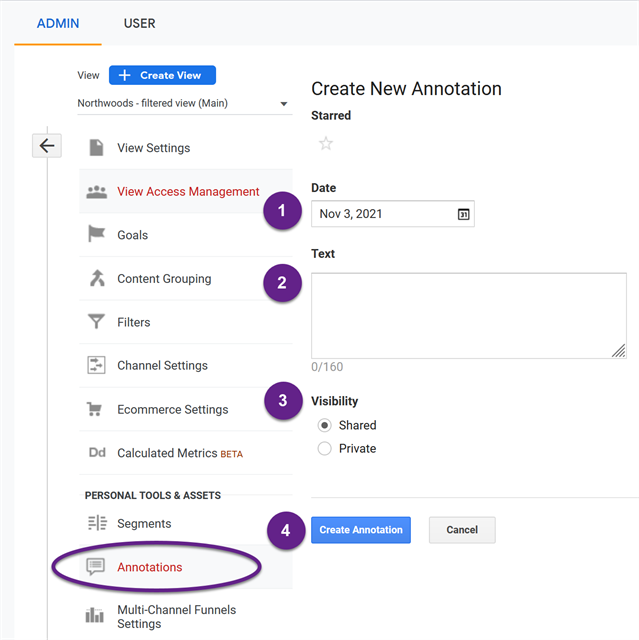Star the new annotation
This screenshot has height=640, width=639.
click(326, 144)
